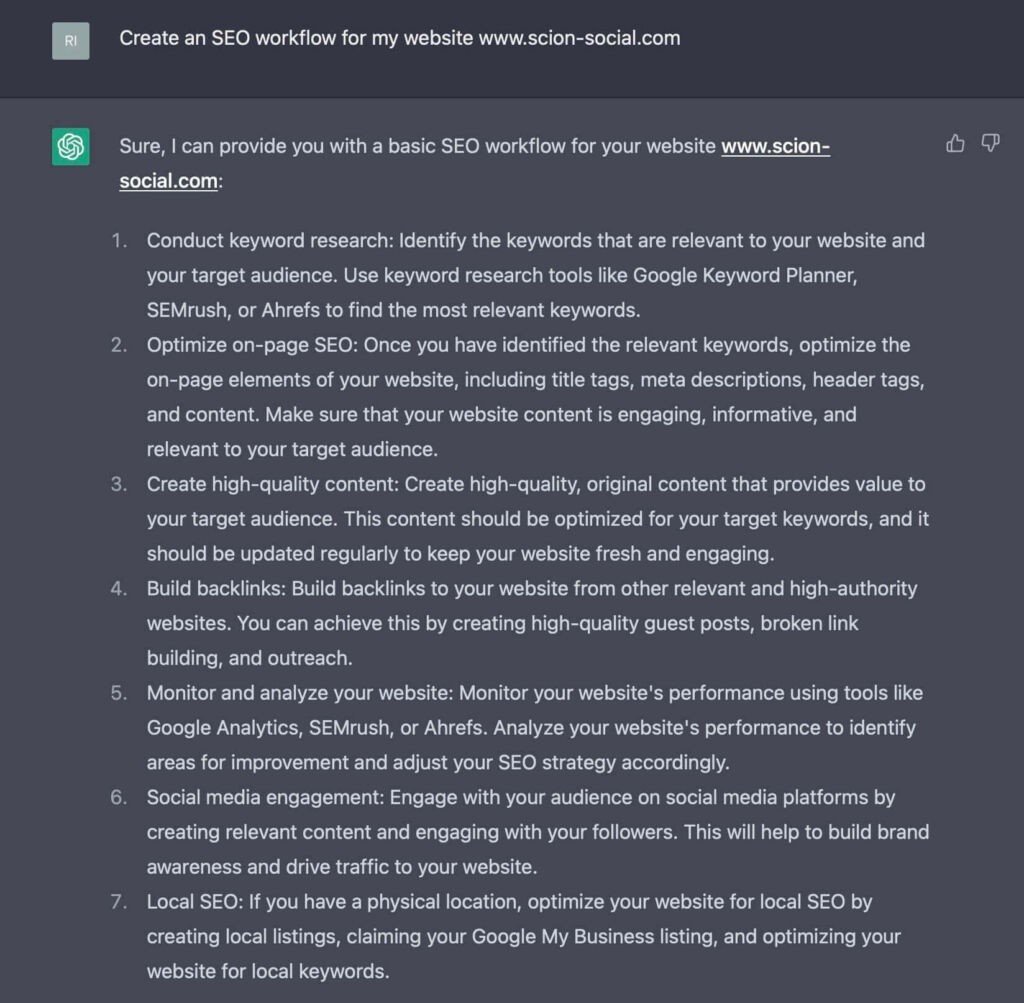Click the "Google Analytics" text in step five
This screenshot has width=1024, height=1003.
[x=224, y=727]
